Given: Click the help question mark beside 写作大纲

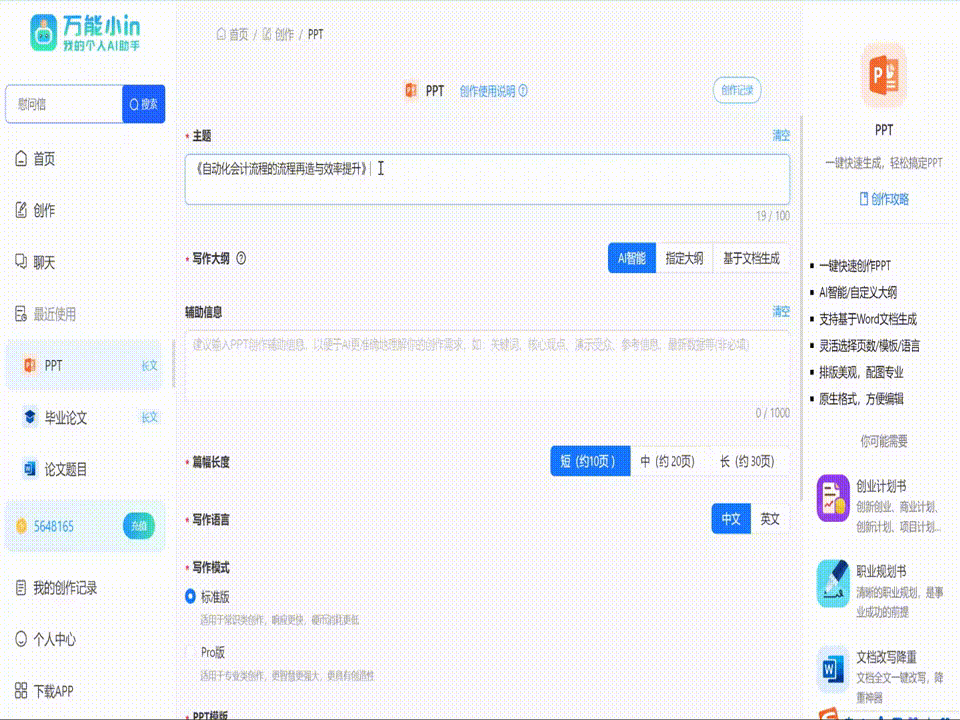Looking at the screenshot, I should tap(241, 258).
